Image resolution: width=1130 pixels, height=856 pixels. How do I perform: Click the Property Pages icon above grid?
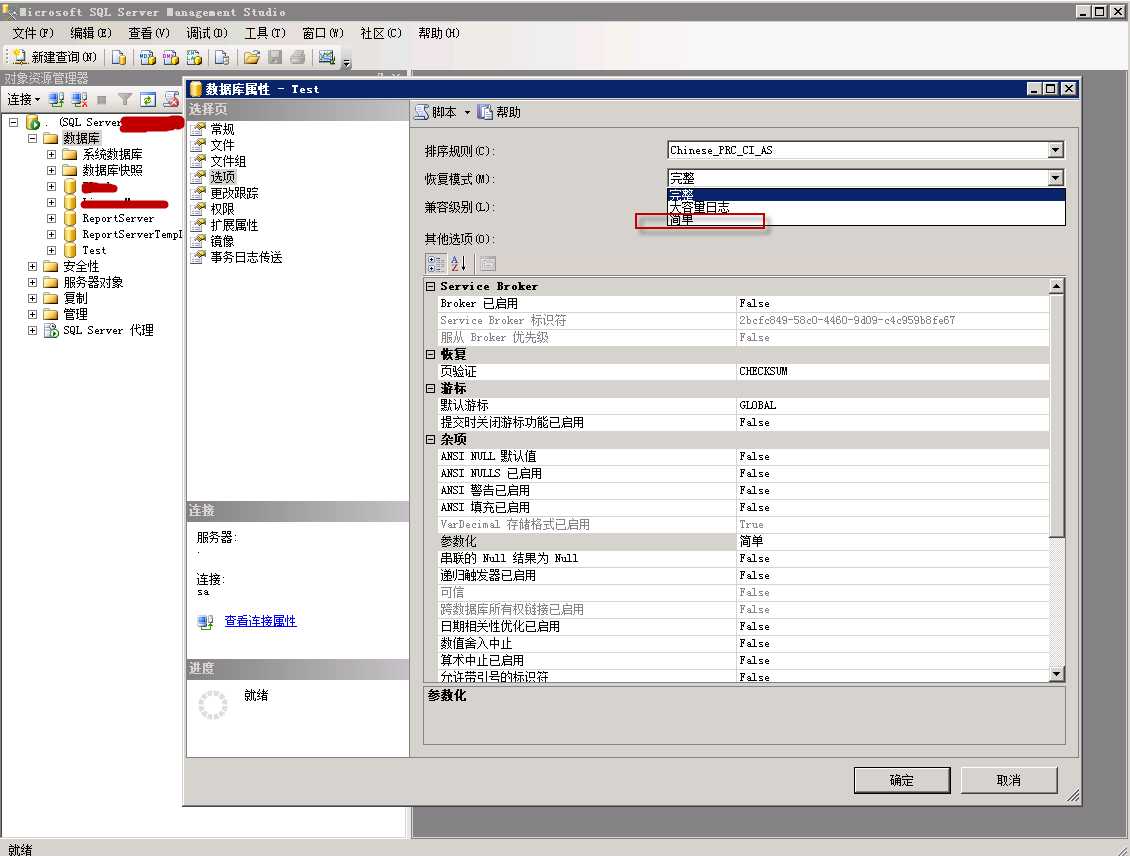click(x=488, y=263)
